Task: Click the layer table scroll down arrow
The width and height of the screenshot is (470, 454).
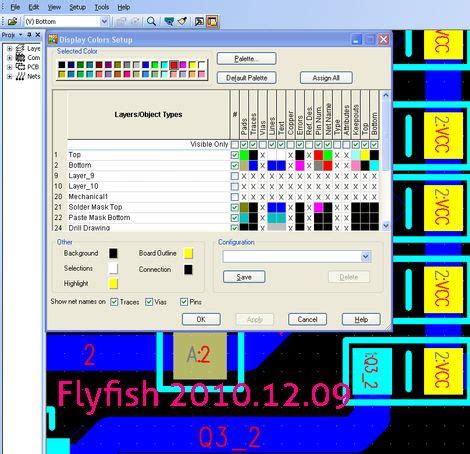Action: click(x=386, y=226)
